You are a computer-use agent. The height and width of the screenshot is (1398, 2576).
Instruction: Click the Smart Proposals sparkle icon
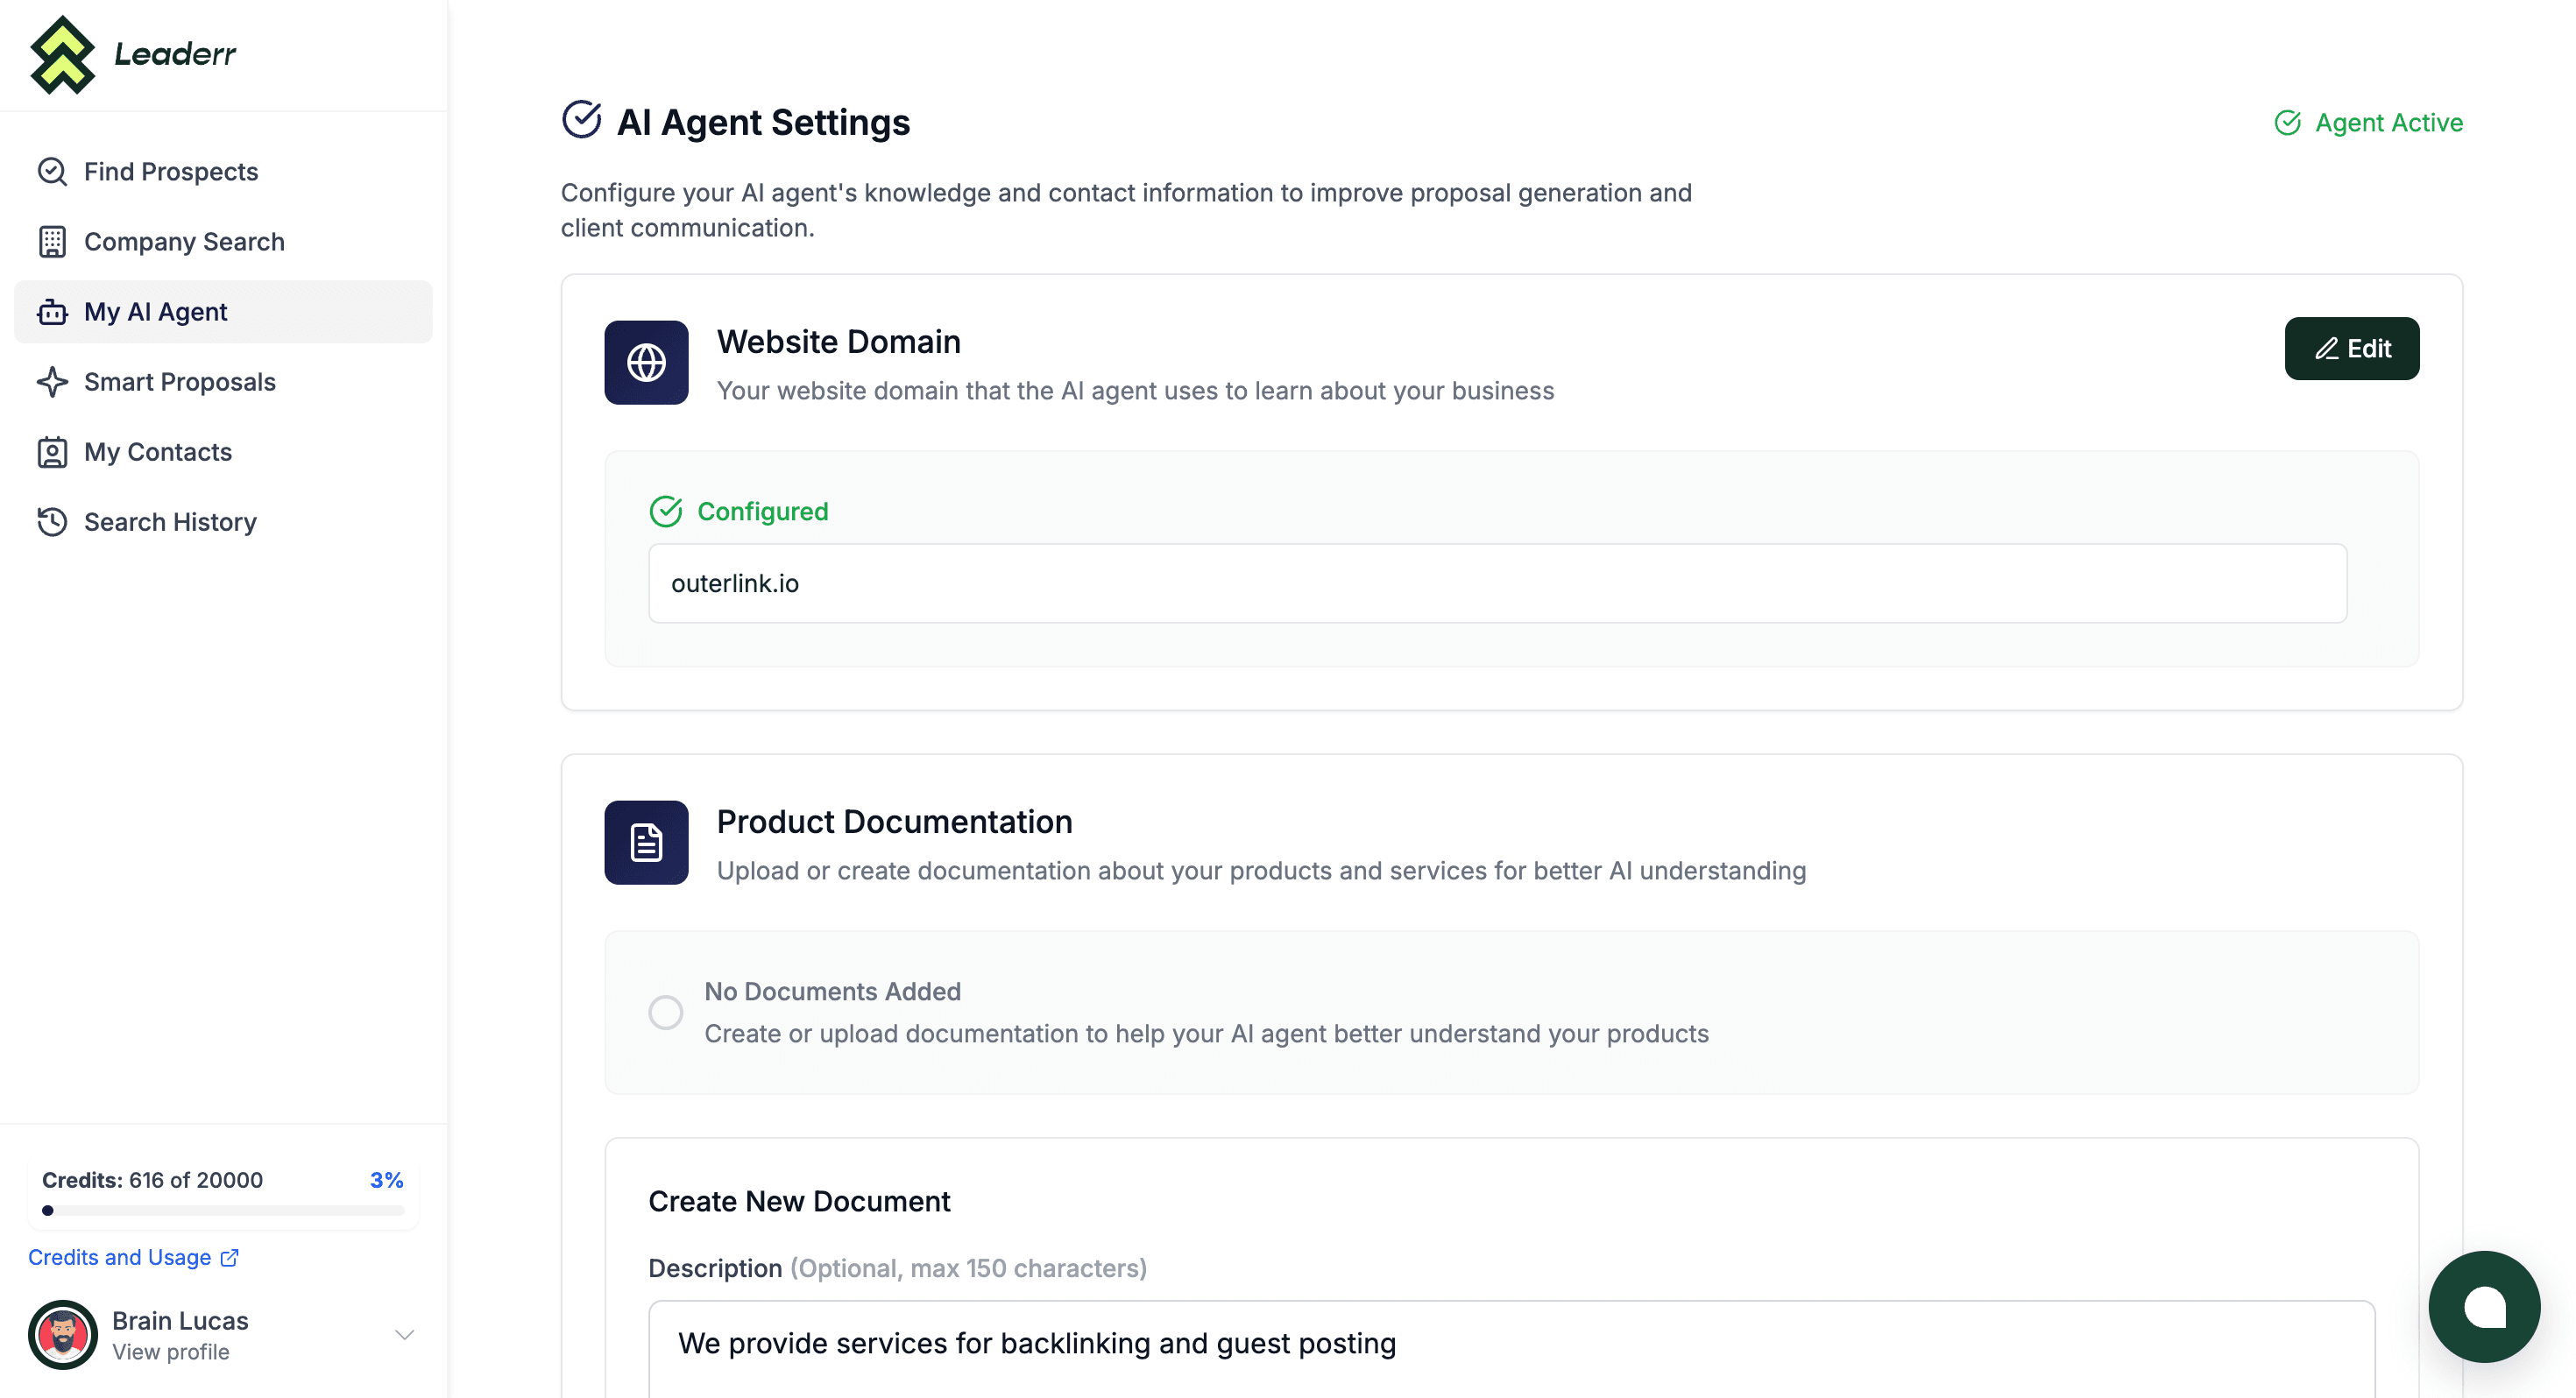(52, 382)
